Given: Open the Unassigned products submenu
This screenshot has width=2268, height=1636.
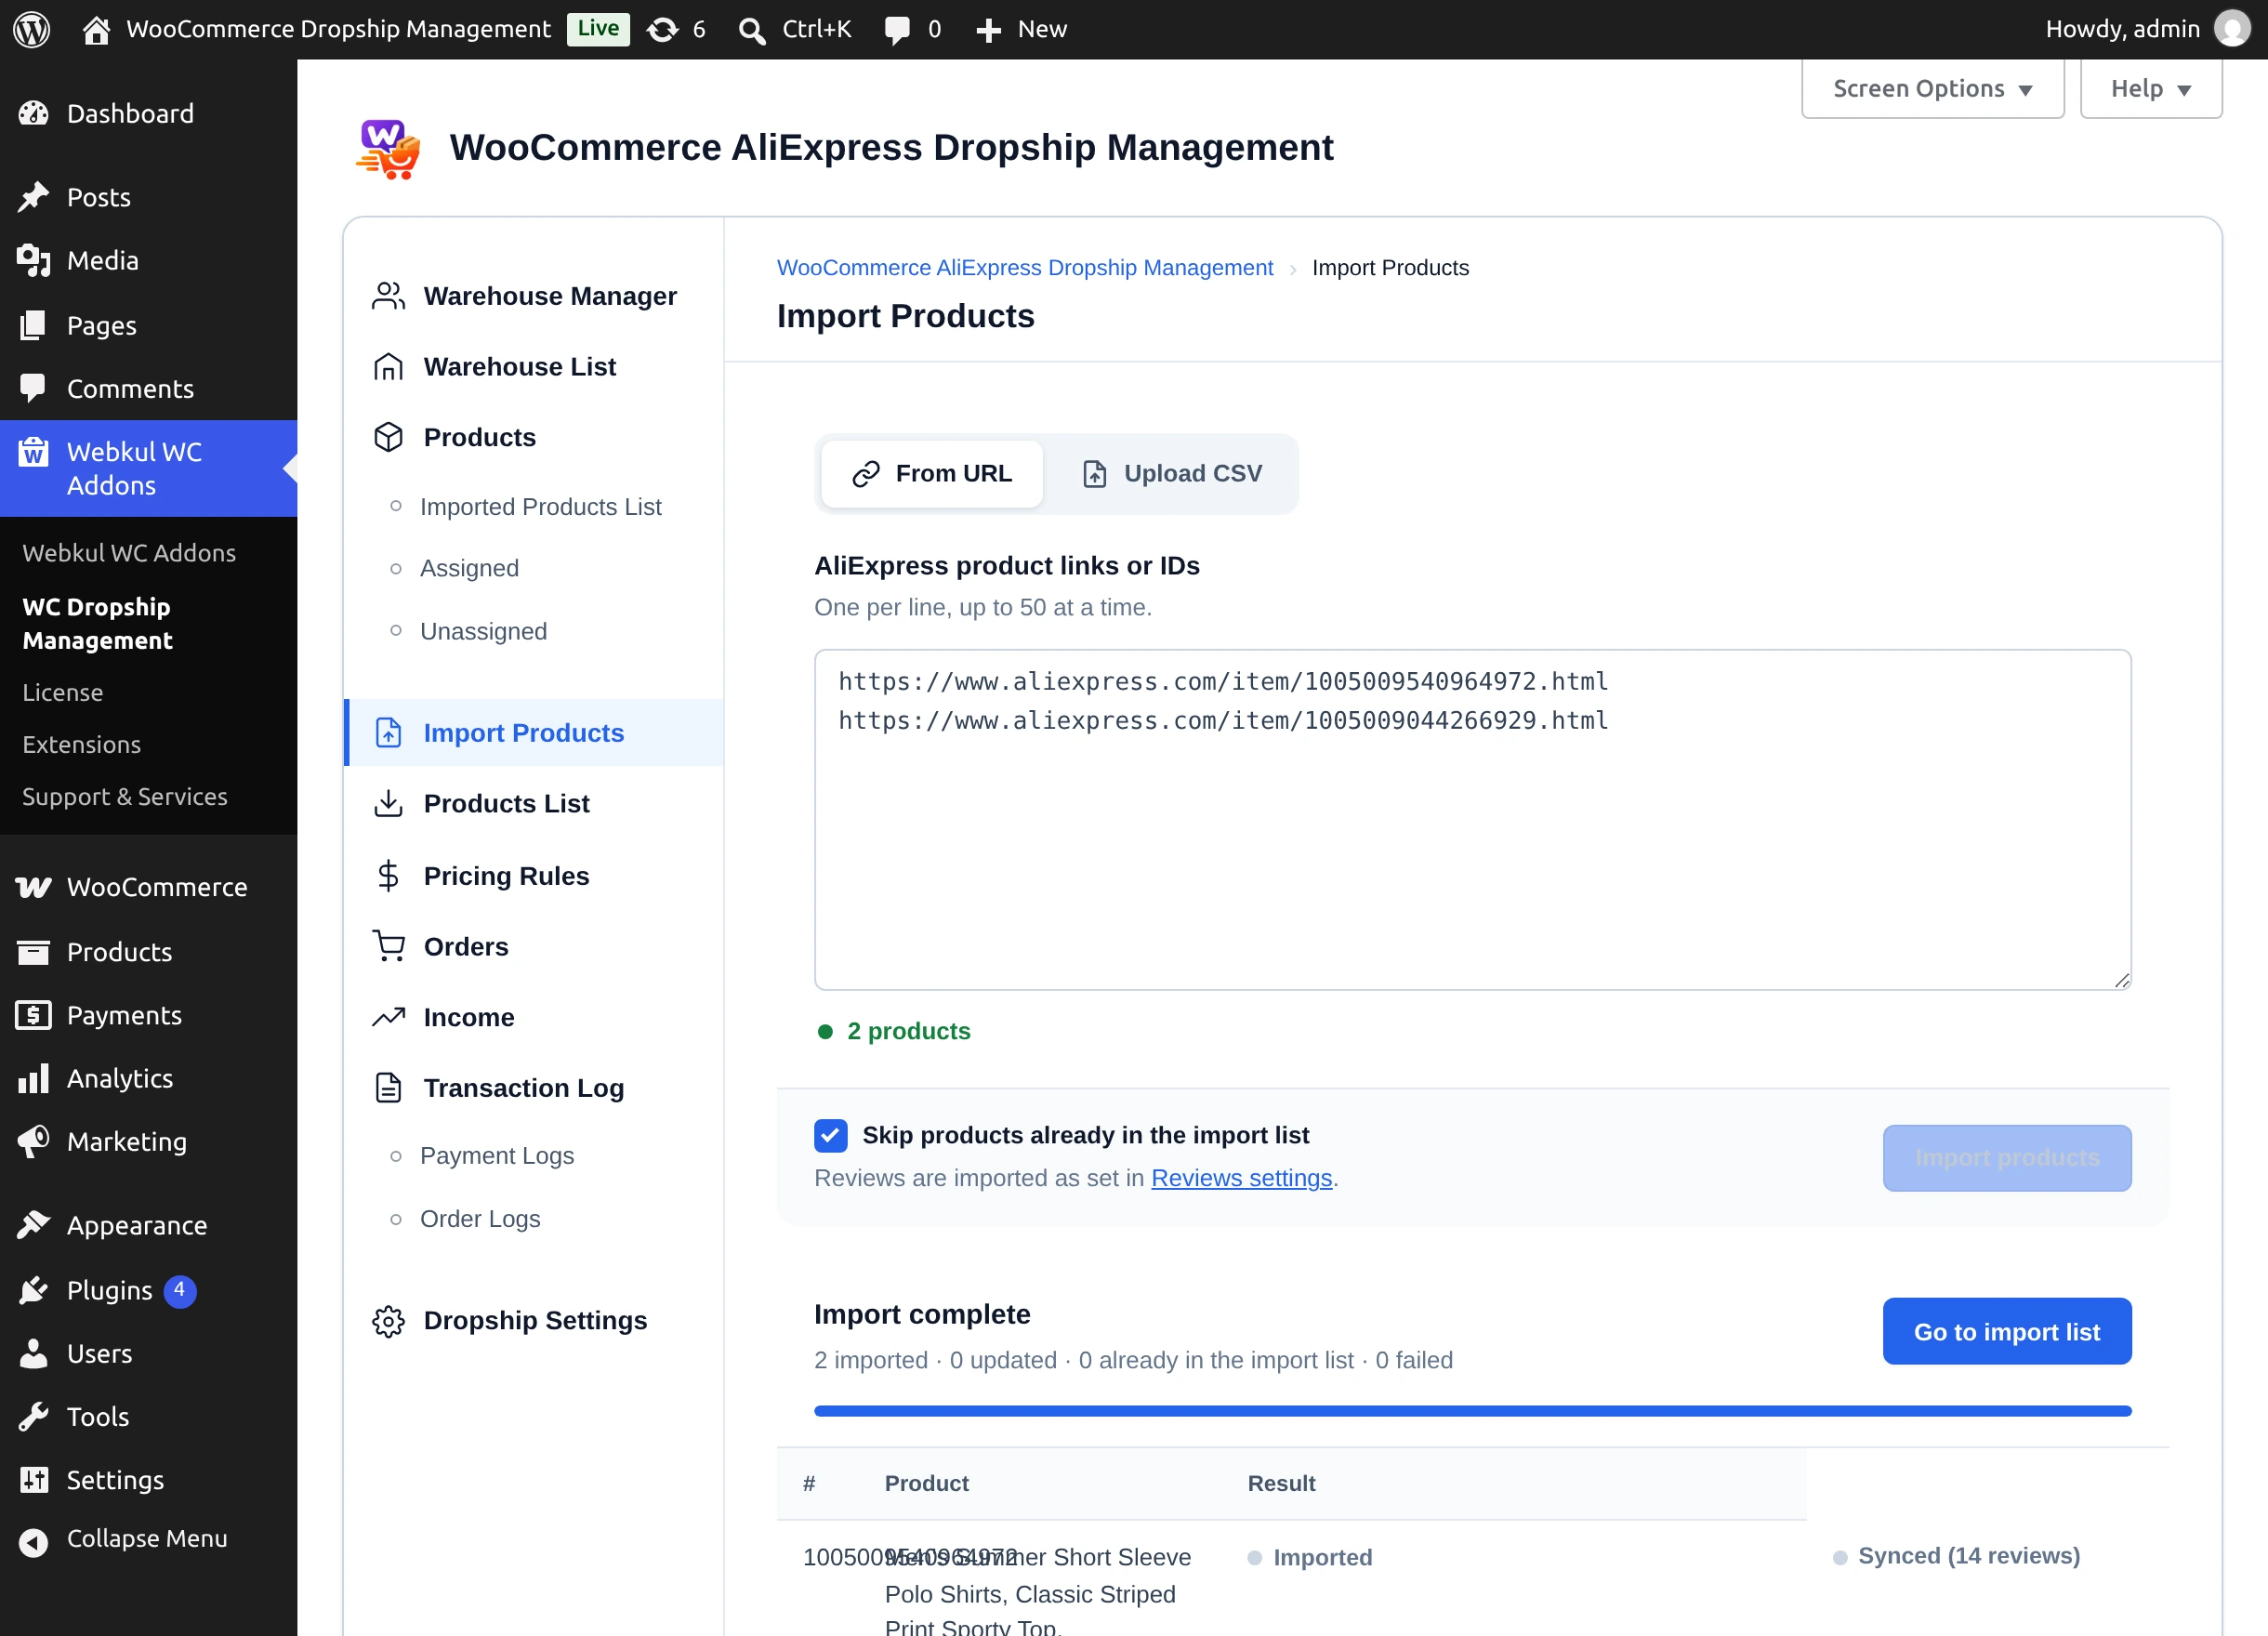Looking at the screenshot, I should [483, 631].
